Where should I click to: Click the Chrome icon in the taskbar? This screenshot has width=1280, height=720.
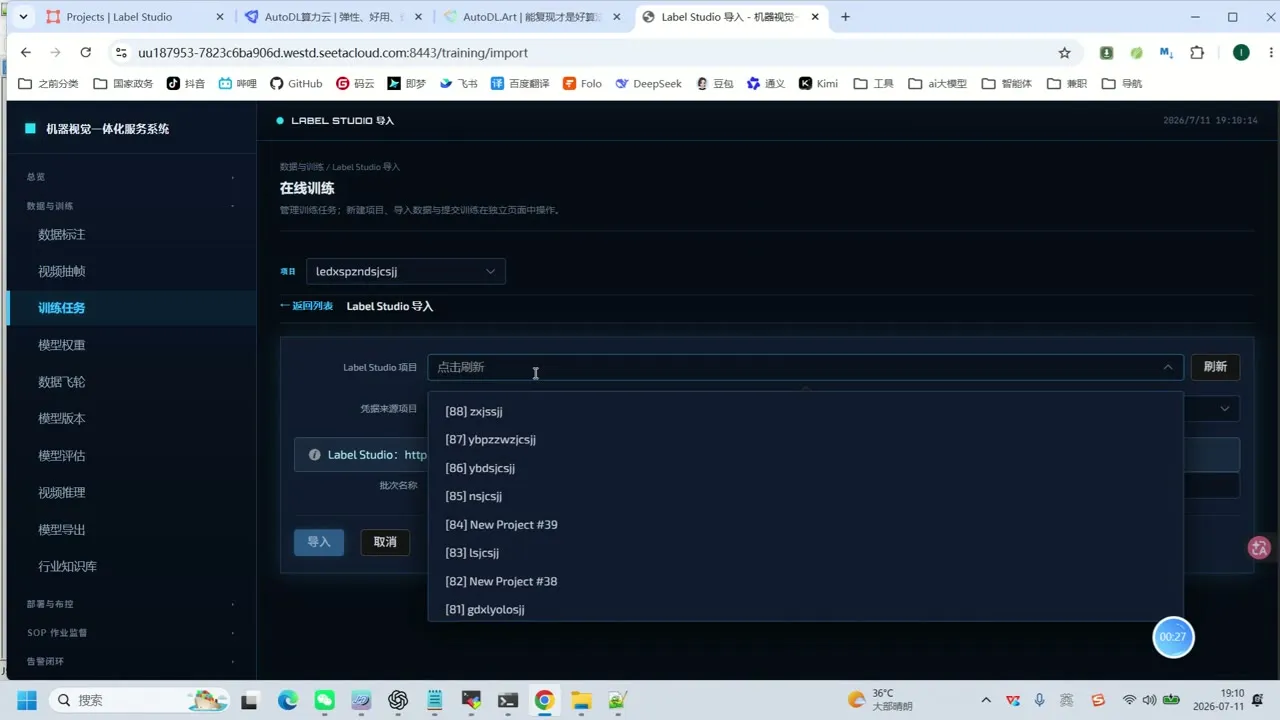click(x=544, y=700)
